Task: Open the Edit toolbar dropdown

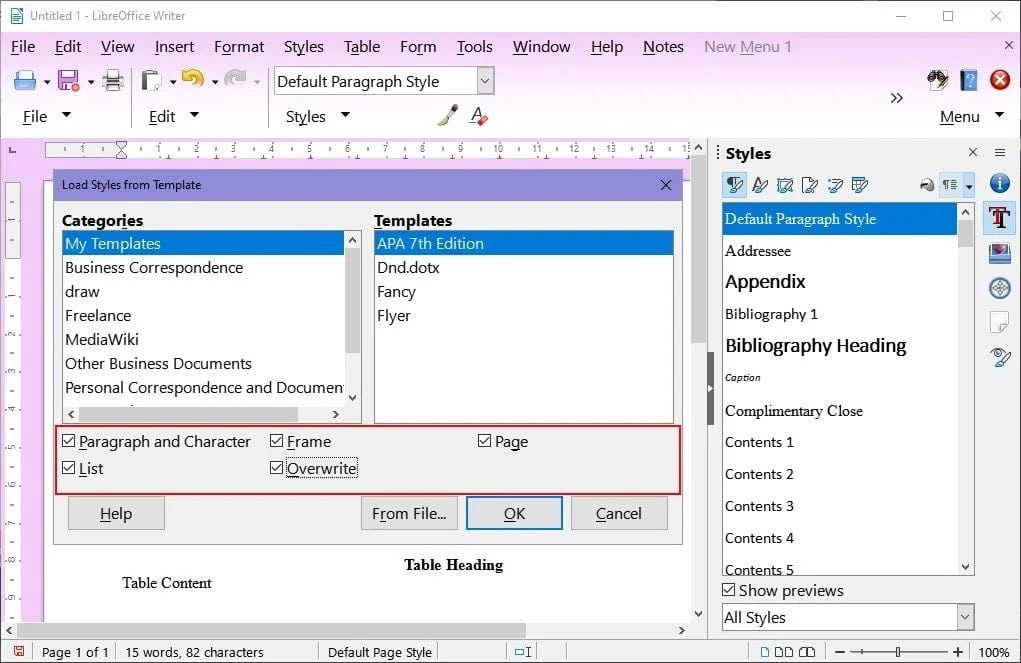Action: tap(195, 116)
